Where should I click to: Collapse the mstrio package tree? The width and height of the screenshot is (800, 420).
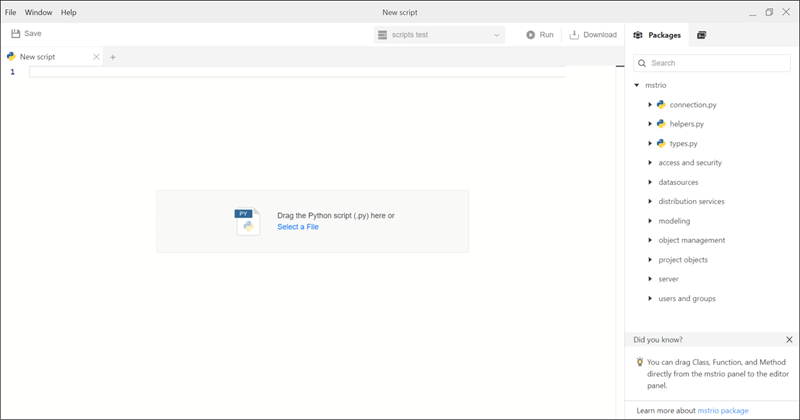tap(637, 86)
